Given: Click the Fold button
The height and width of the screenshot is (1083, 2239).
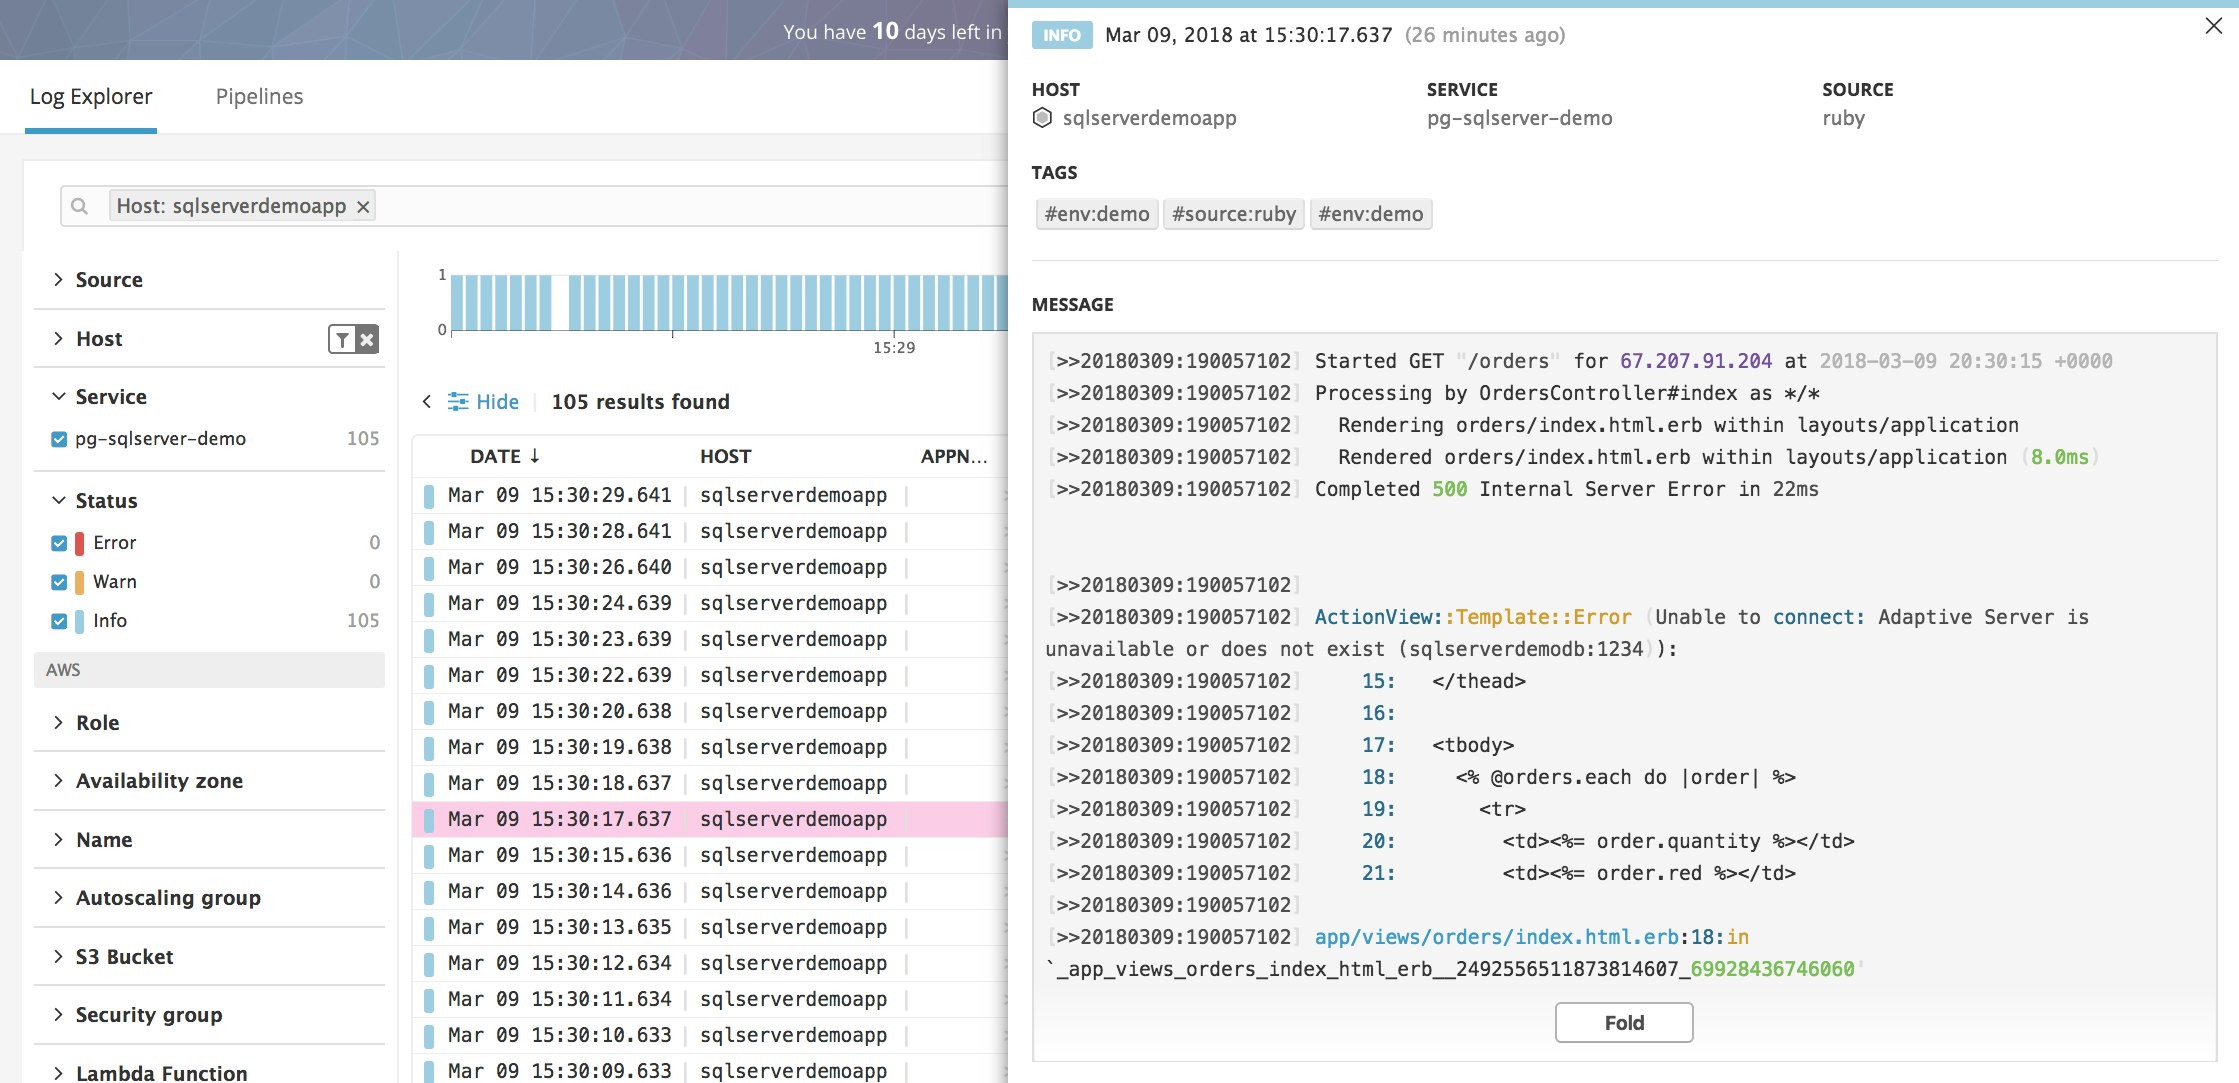Looking at the screenshot, I should click(x=1623, y=1022).
